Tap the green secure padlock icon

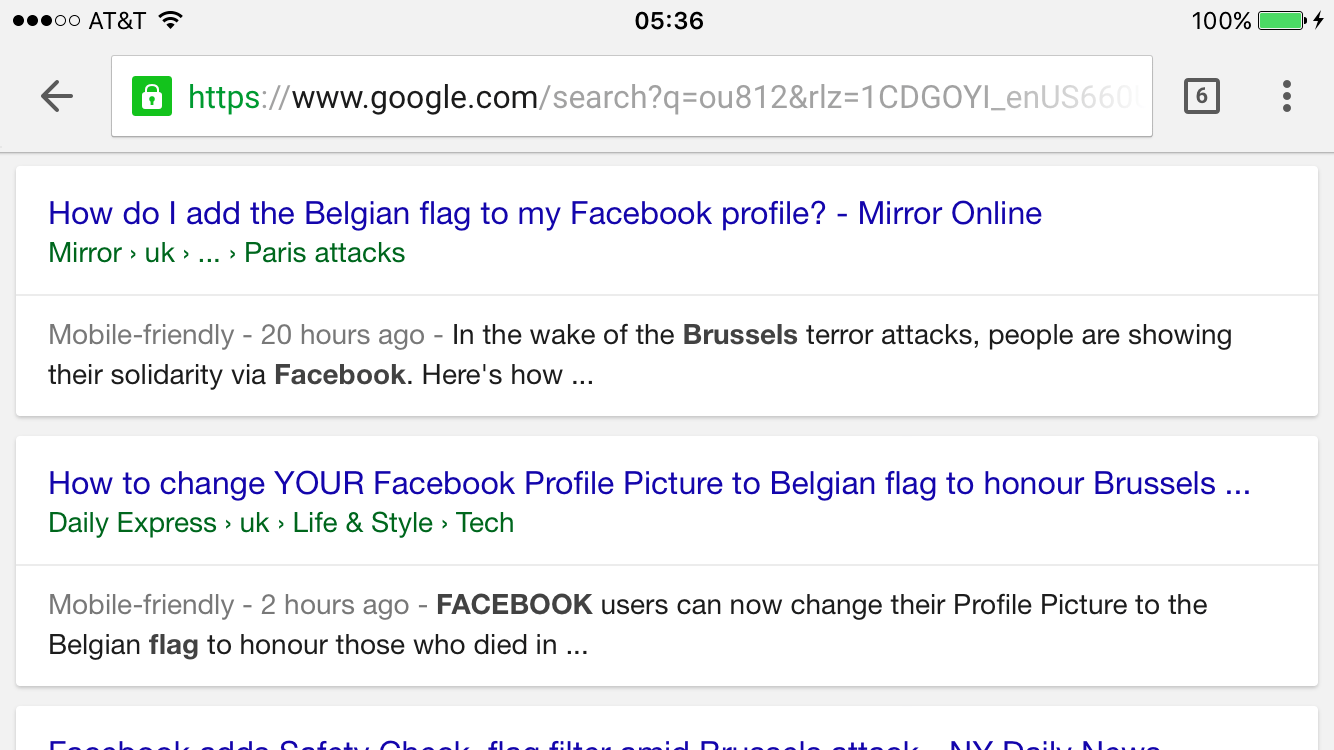(x=152, y=96)
